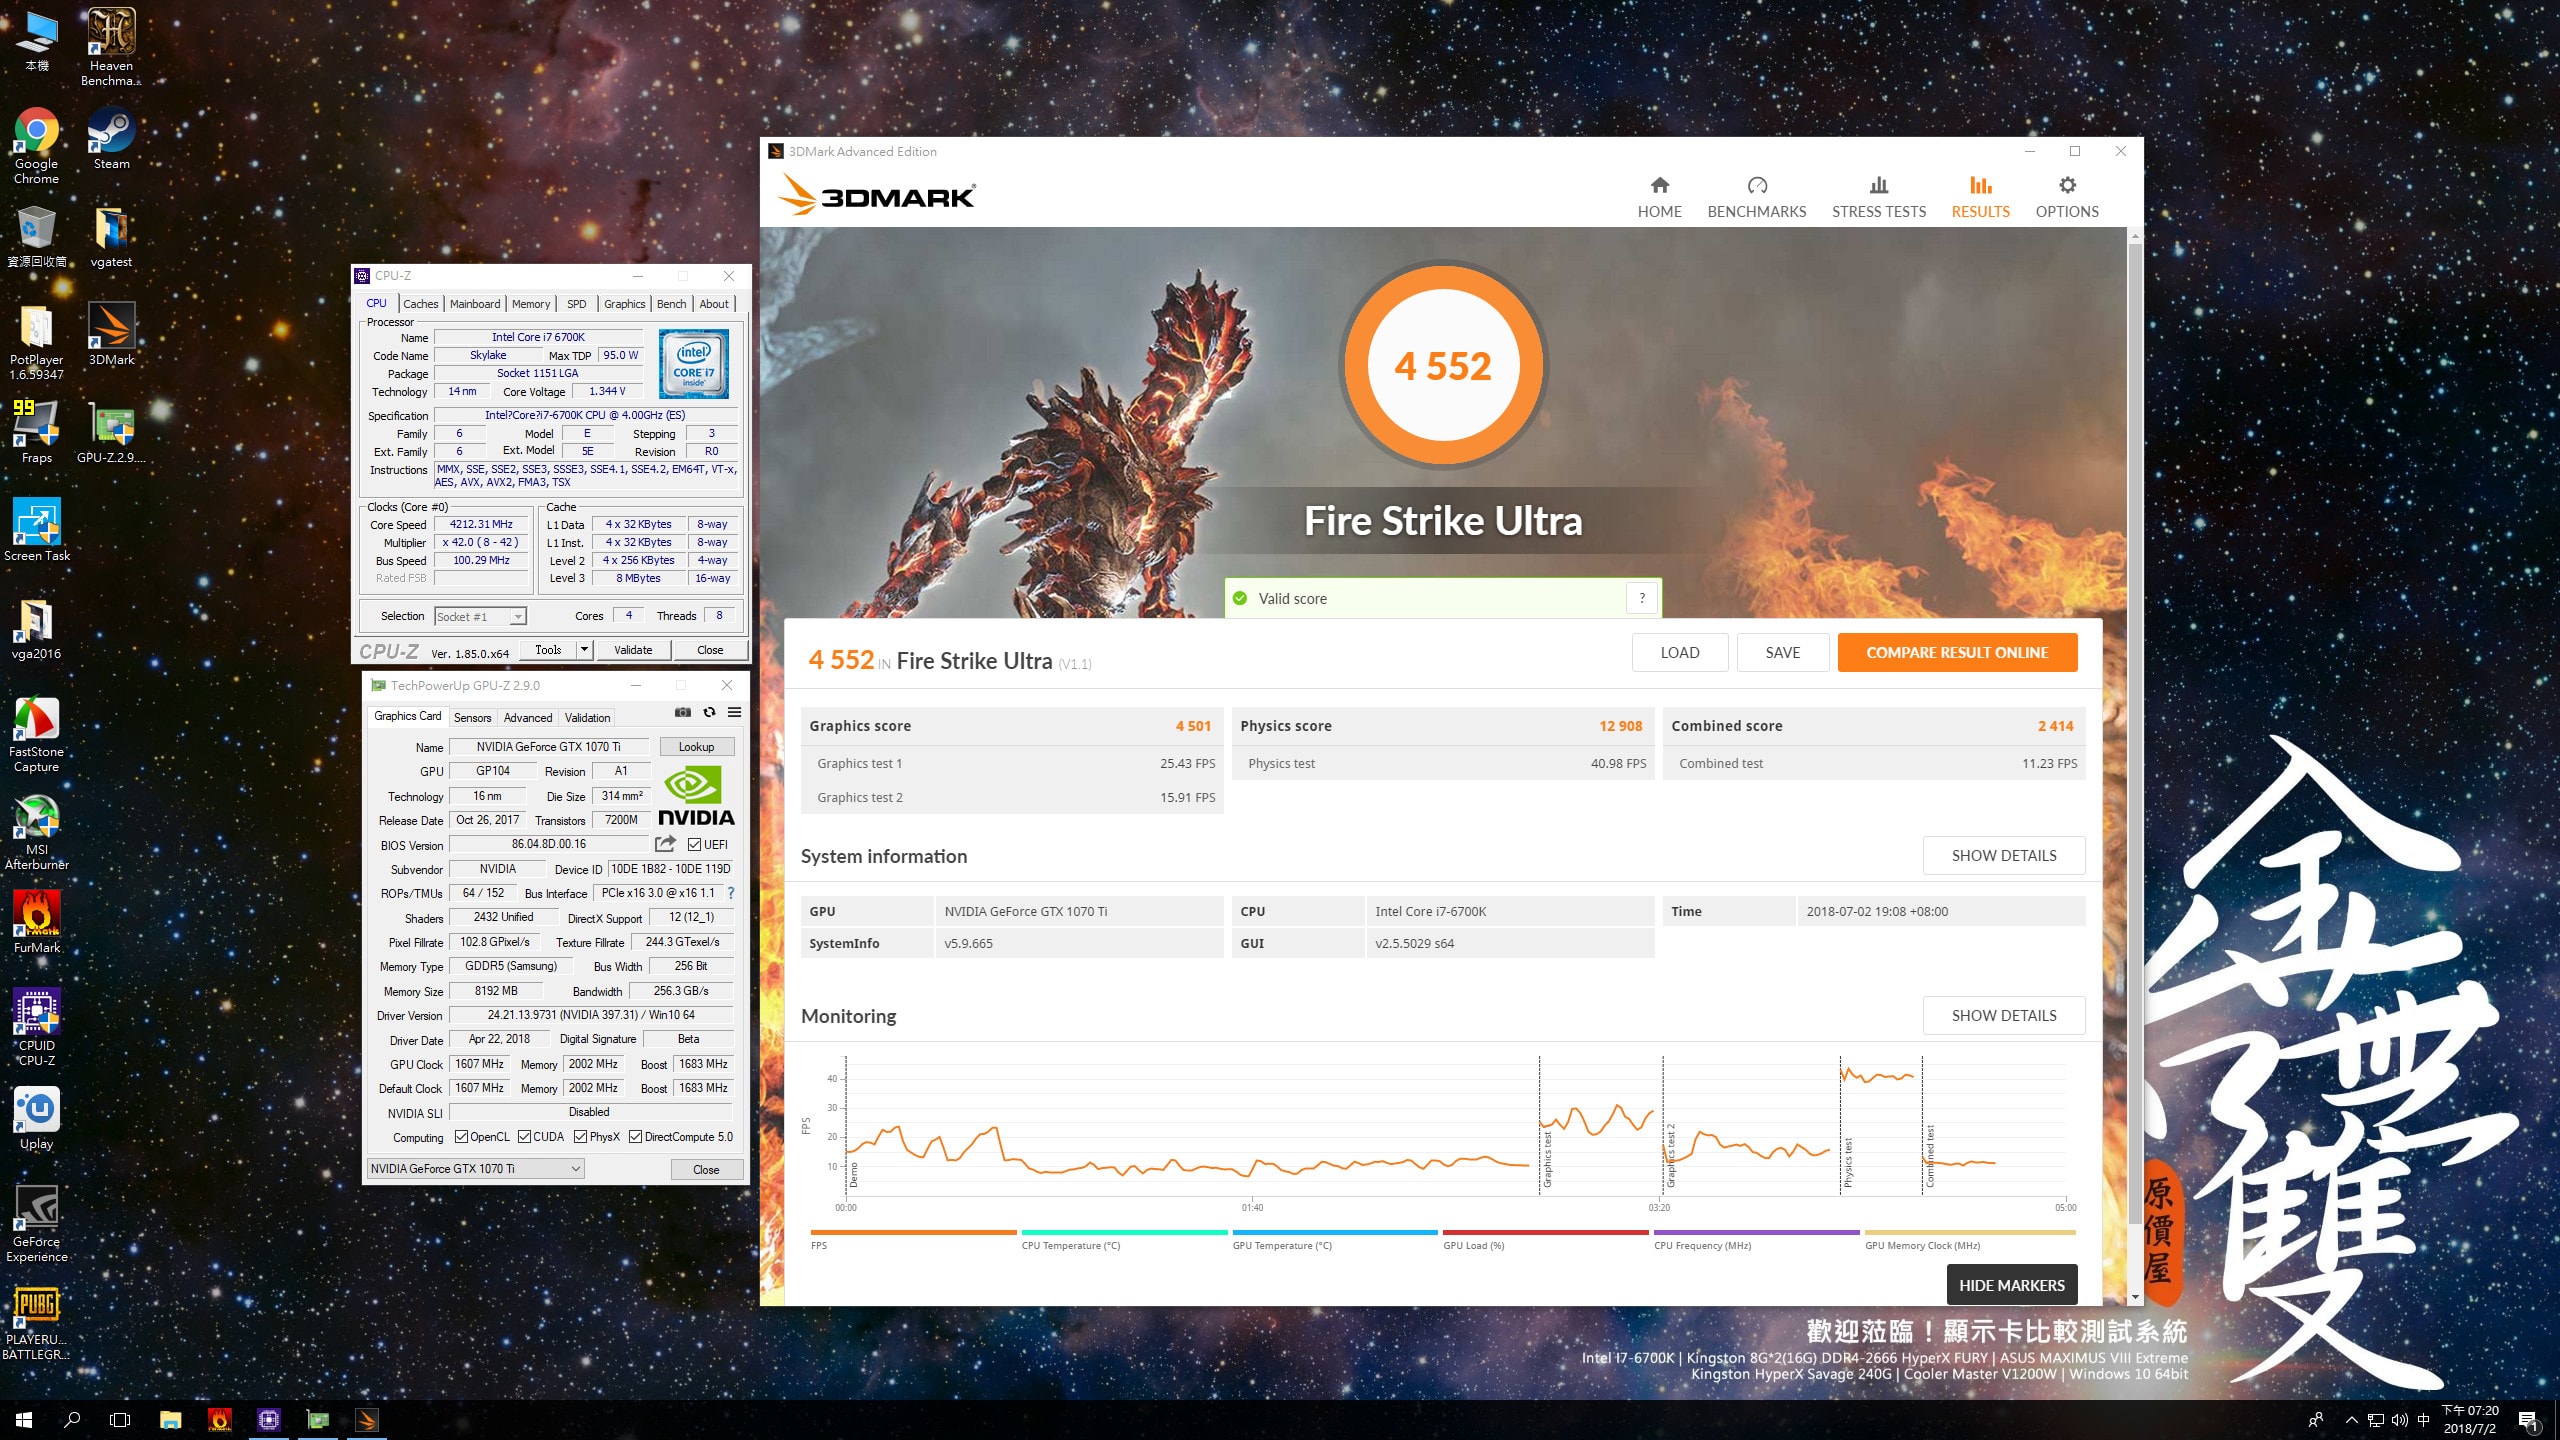Click FPS legend bar in Monitoring
The image size is (2560, 1440).
913,1239
